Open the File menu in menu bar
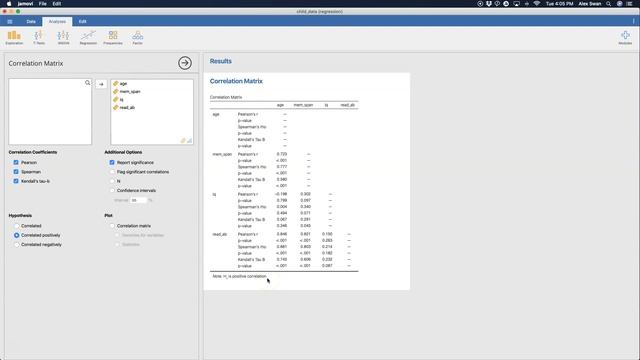Image resolution: width=640 pixels, height=360 pixels. tap(42, 4)
